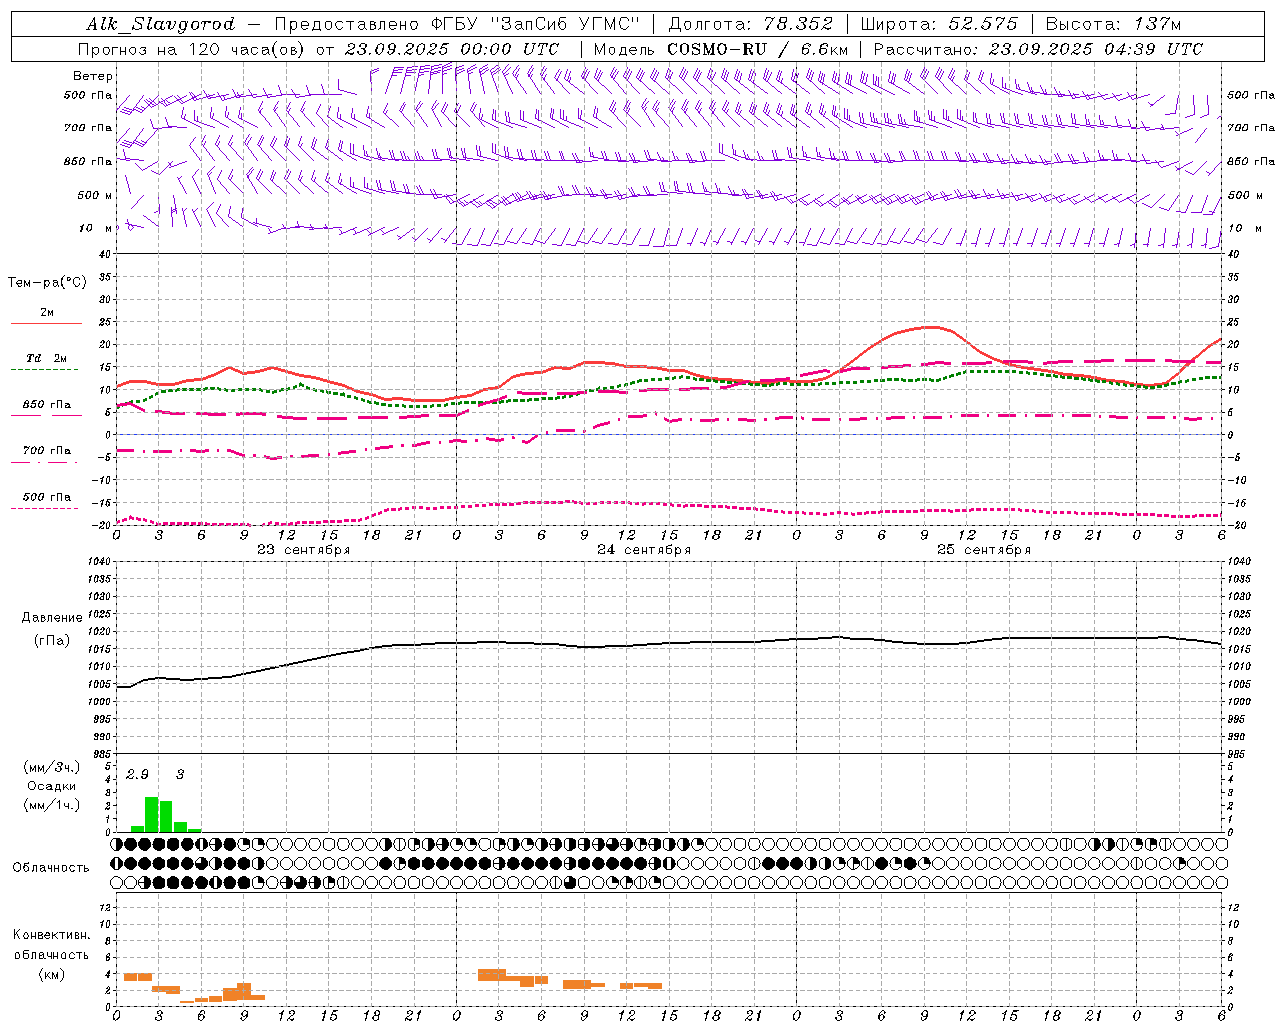Click the tallest green precipitation bar
The image size is (1280, 1024).
click(x=152, y=814)
